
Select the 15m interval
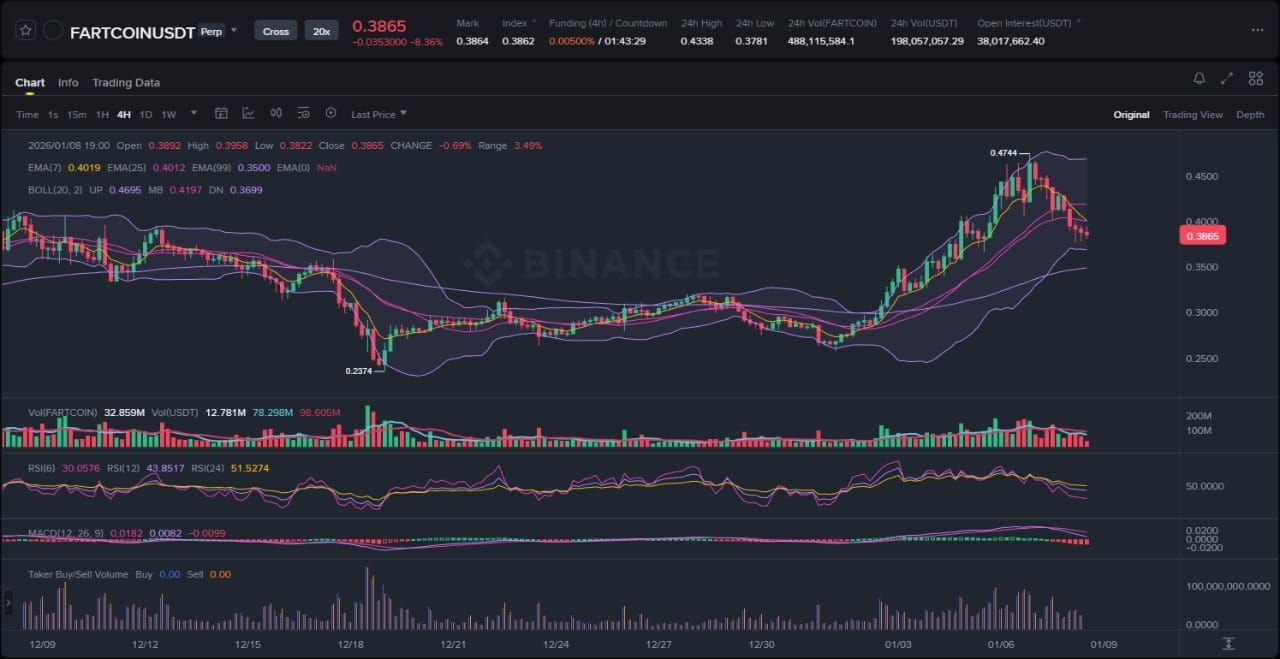pyautogui.click(x=76, y=114)
